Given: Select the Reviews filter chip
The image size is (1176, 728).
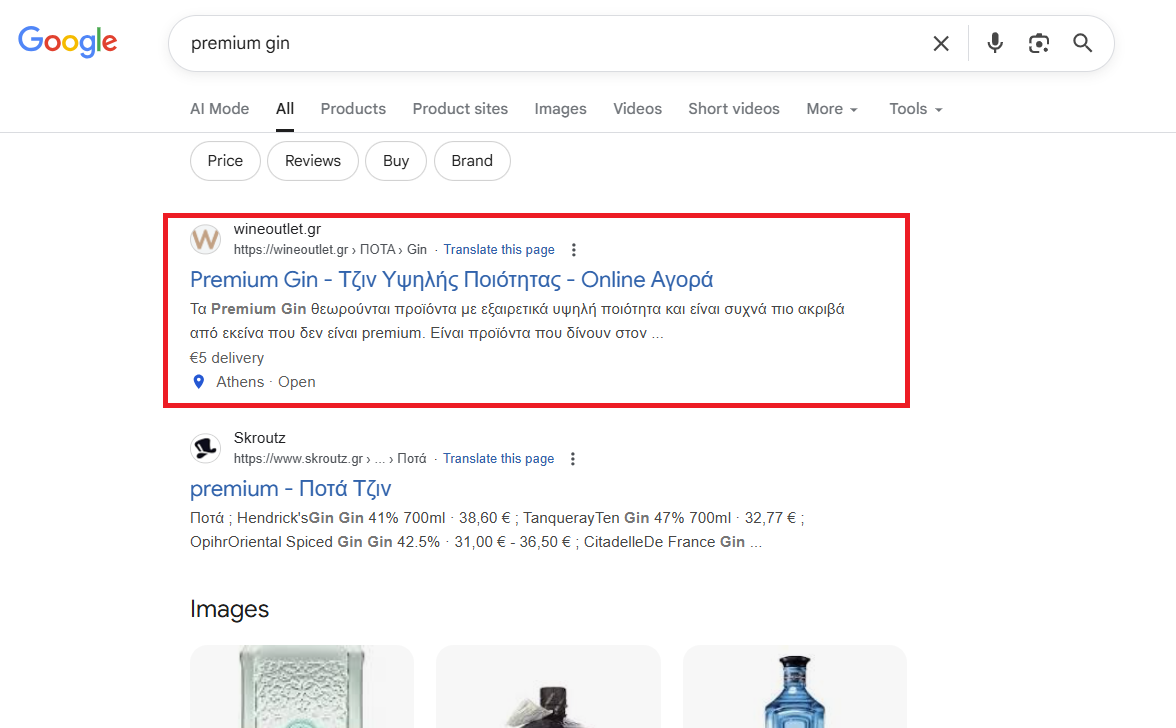Looking at the screenshot, I should tap(312, 161).
